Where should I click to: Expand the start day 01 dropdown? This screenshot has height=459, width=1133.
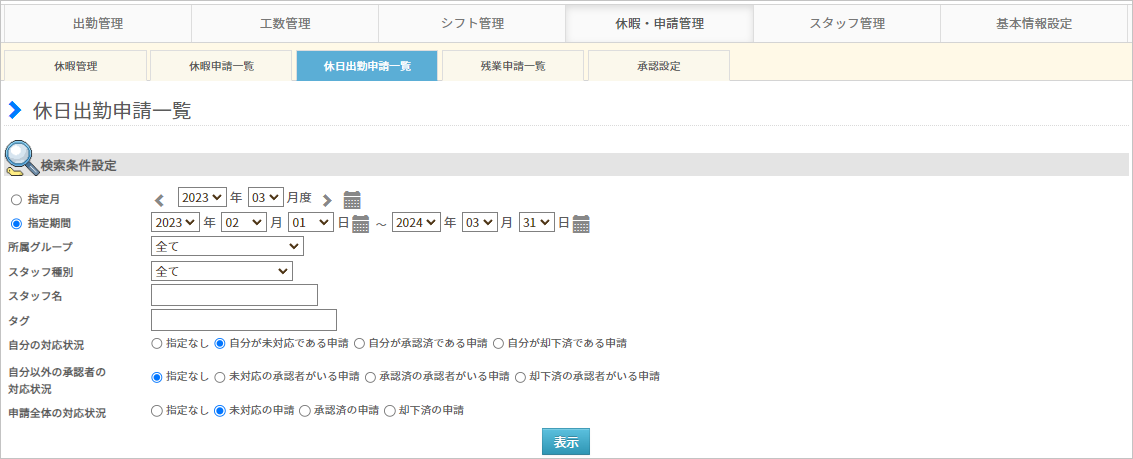point(310,223)
